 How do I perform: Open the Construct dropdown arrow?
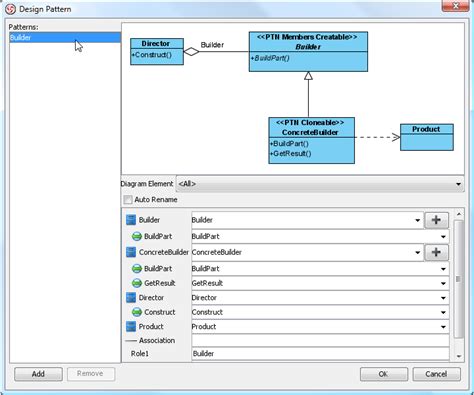point(443,312)
